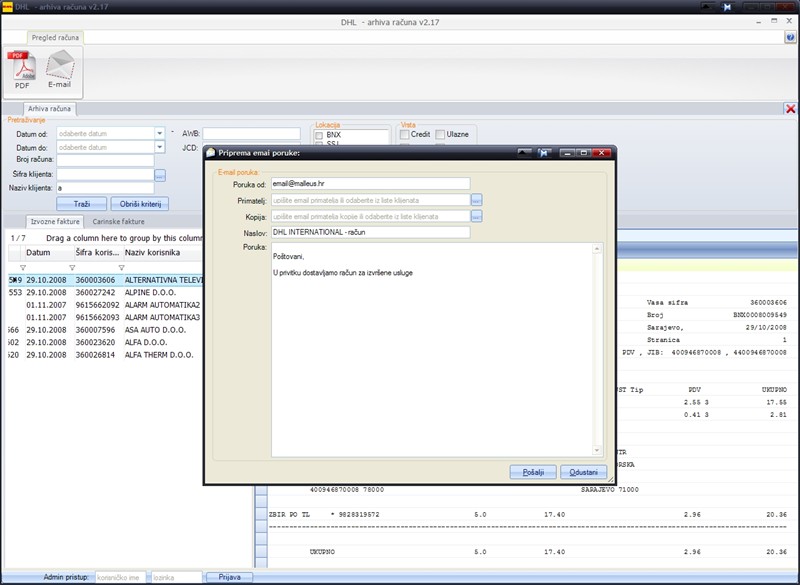Image resolution: width=800 pixels, height=585 pixels.
Task: Click the Kopija copy-recipient field
Action: (370, 216)
